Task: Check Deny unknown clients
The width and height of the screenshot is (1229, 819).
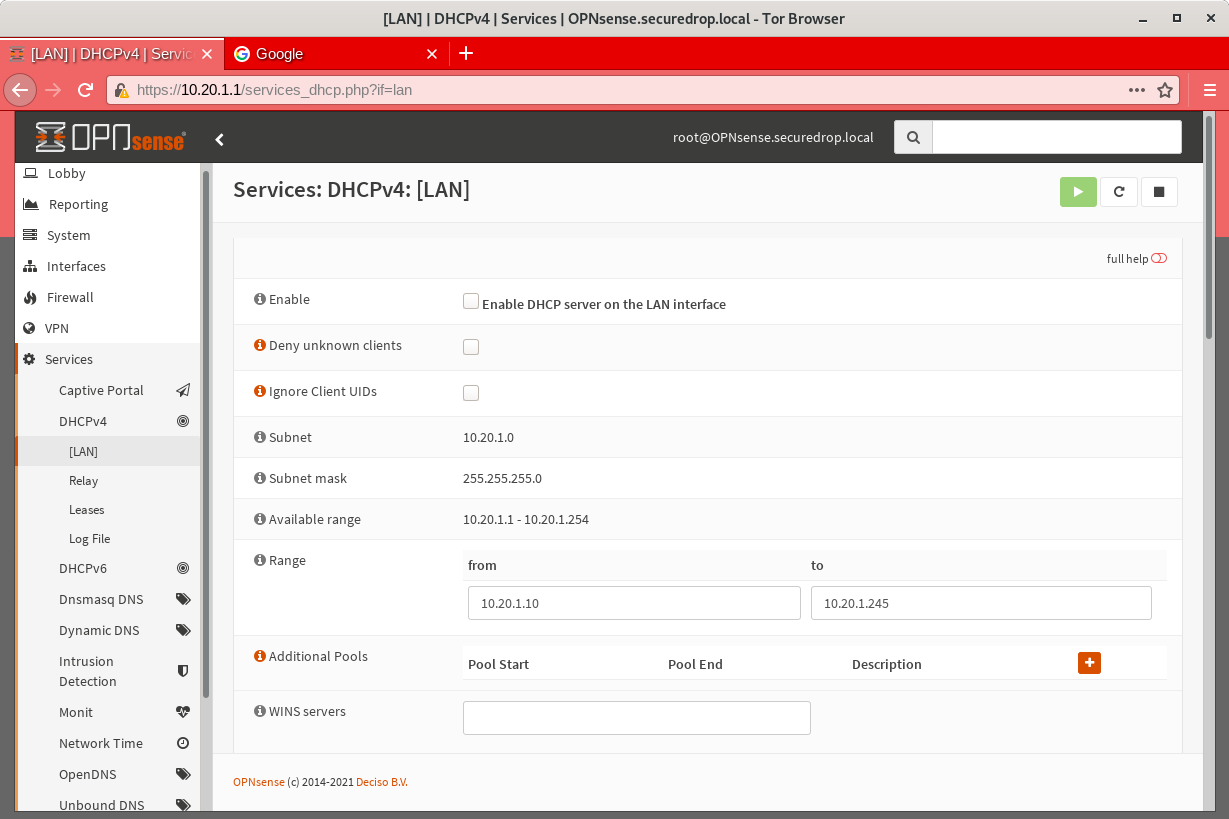Action: pyautogui.click(x=470, y=346)
